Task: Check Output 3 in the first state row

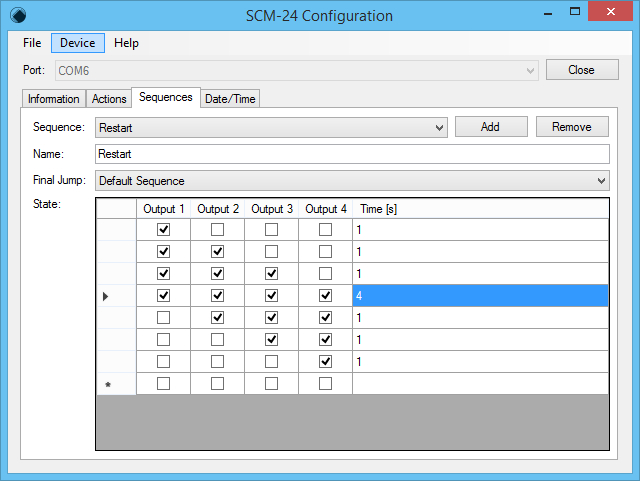Action: pyautogui.click(x=271, y=229)
